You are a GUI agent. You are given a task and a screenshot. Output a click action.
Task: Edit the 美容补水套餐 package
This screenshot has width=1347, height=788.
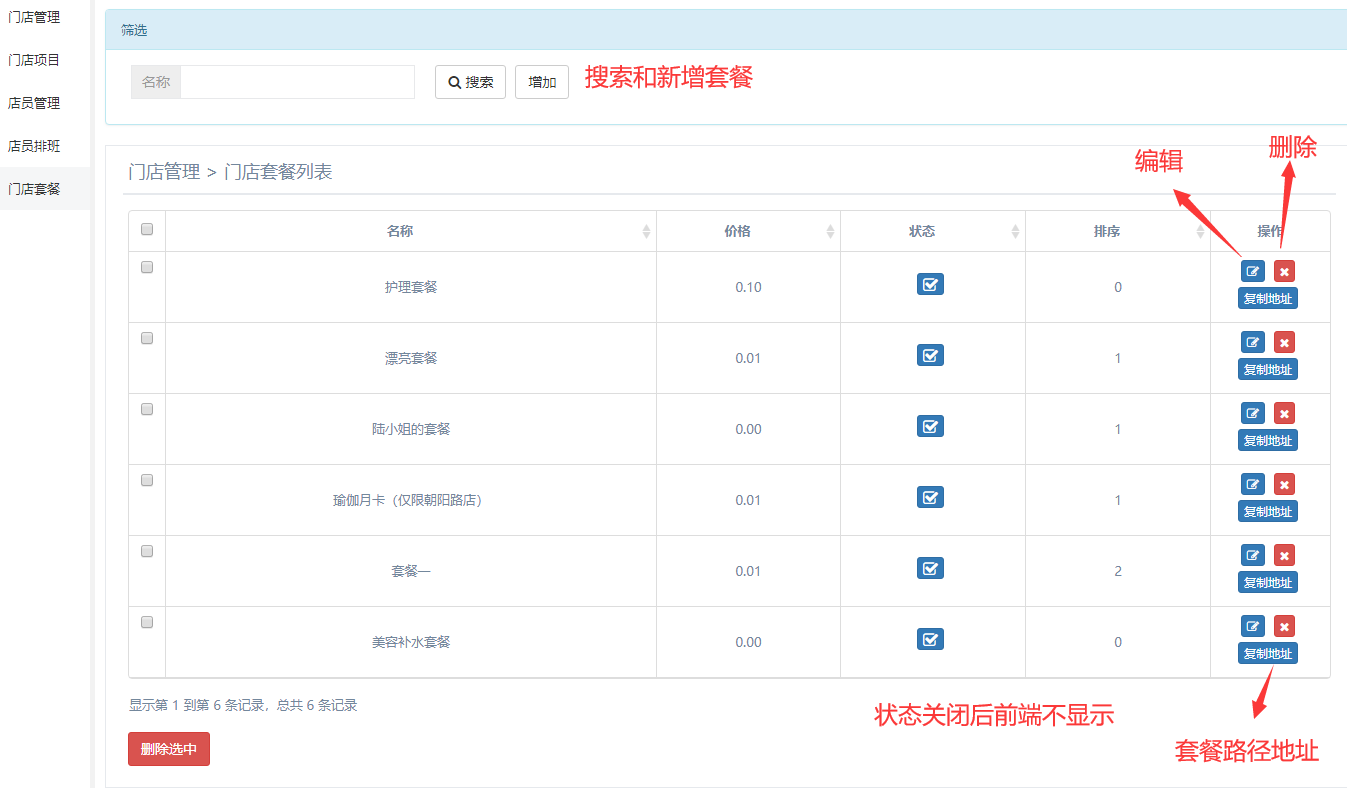[1252, 626]
